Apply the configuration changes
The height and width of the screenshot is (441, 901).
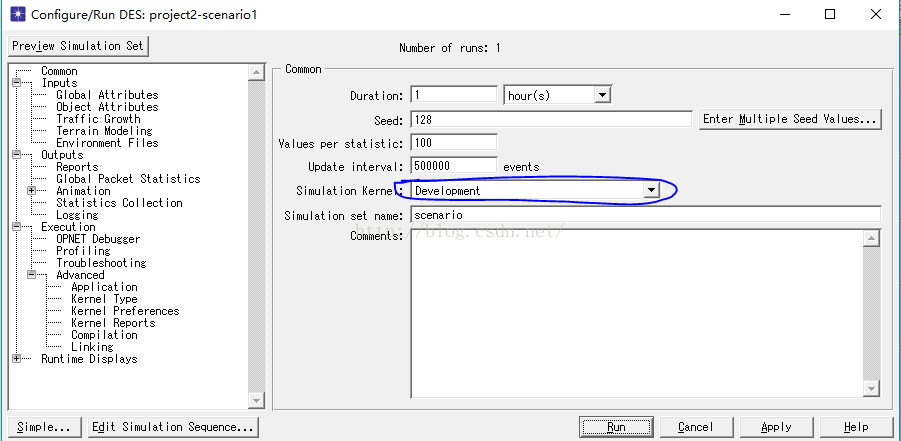point(776,427)
